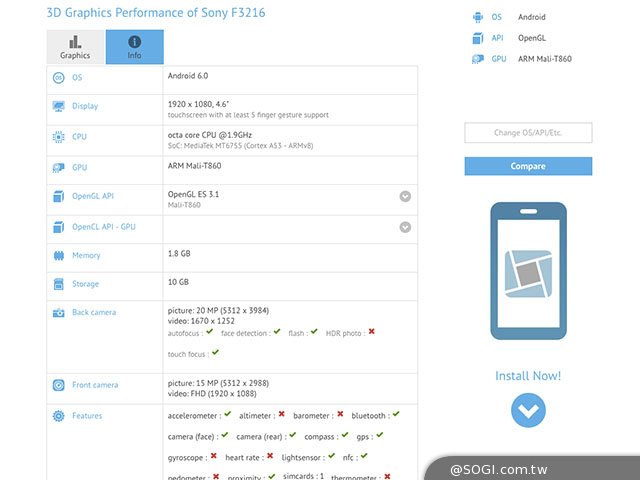Click the Compare button
The height and width of the screenshot is (480, 640).
click(x=528, y=166)
